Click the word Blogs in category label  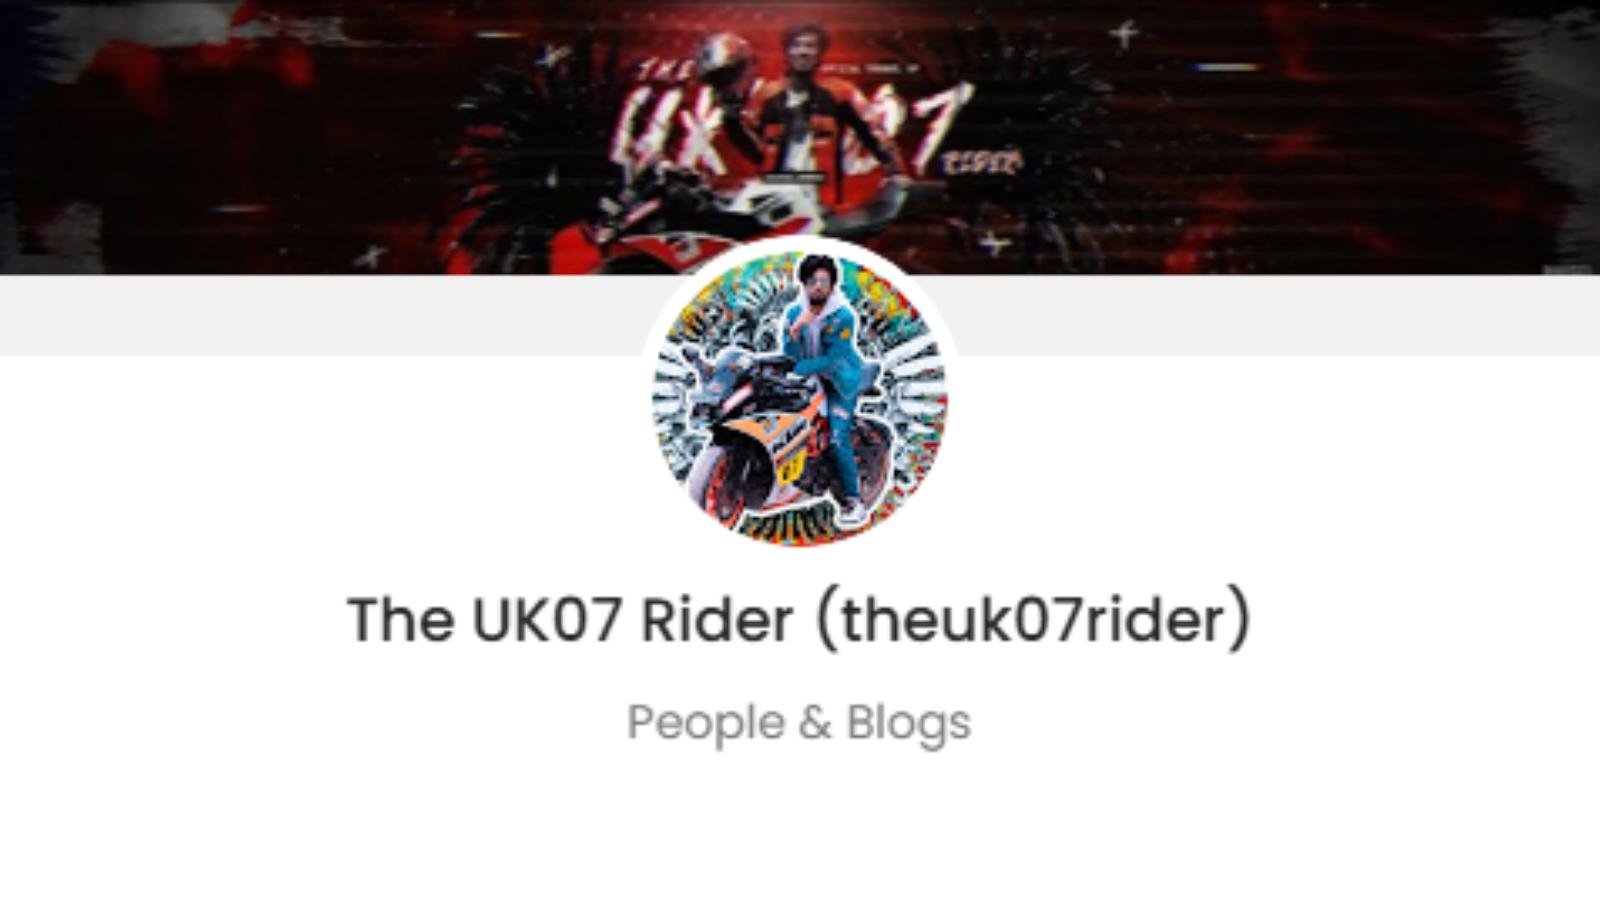click(x=909, y=723)
